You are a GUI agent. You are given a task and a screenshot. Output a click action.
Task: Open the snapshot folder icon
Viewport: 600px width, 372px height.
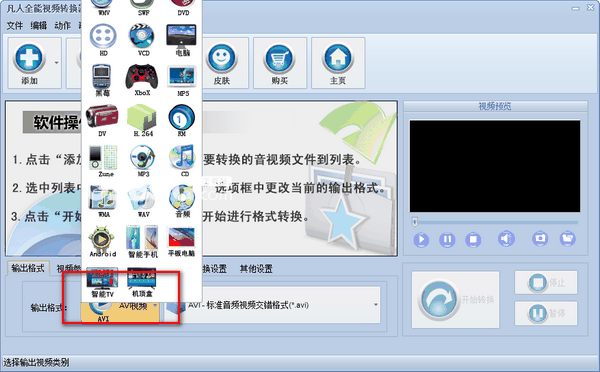[x=567, y=238]
